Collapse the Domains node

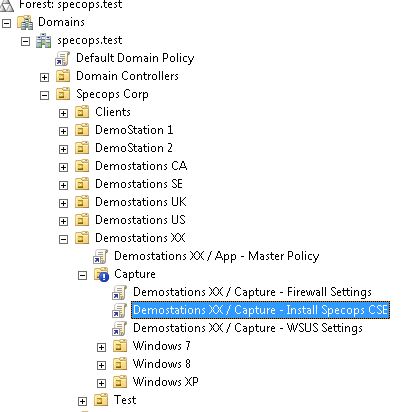coord(6,23)
